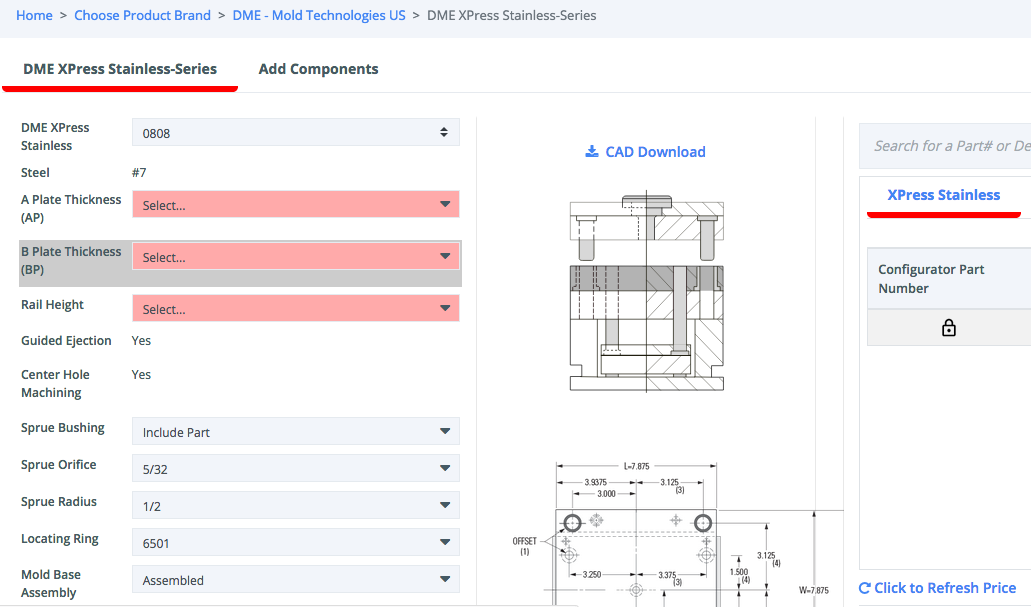
Task: Click the Center Hole Machining Yes value
Action: click(141, 374)
